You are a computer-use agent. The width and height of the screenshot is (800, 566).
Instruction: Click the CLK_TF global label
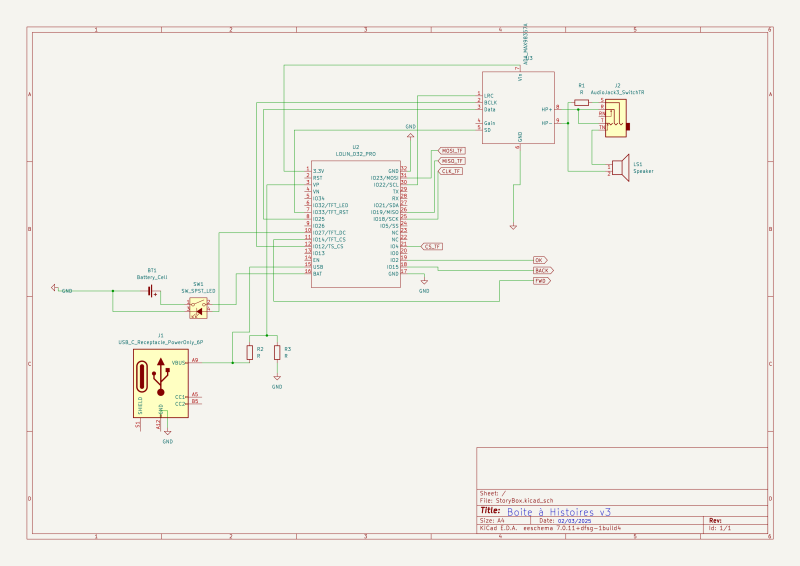click(451, 171)
